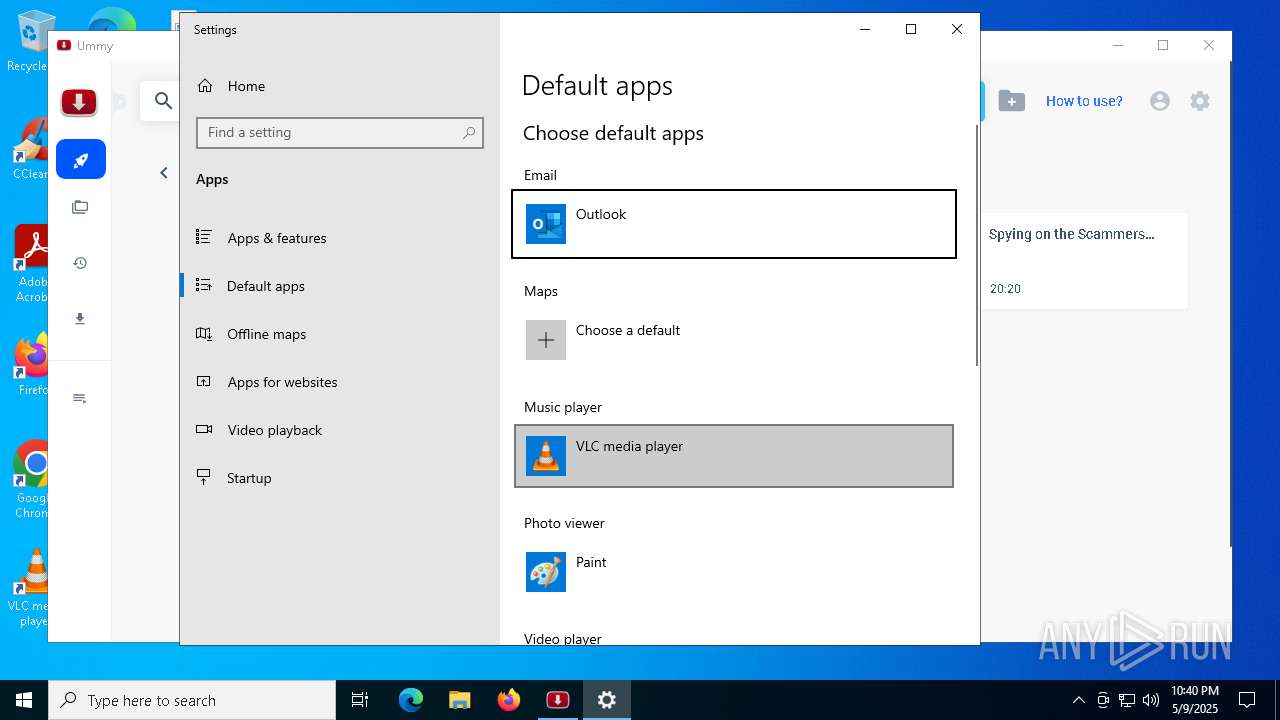Open Offline maps settings
Screen dimensions: 1280x720
pos(340,334)
